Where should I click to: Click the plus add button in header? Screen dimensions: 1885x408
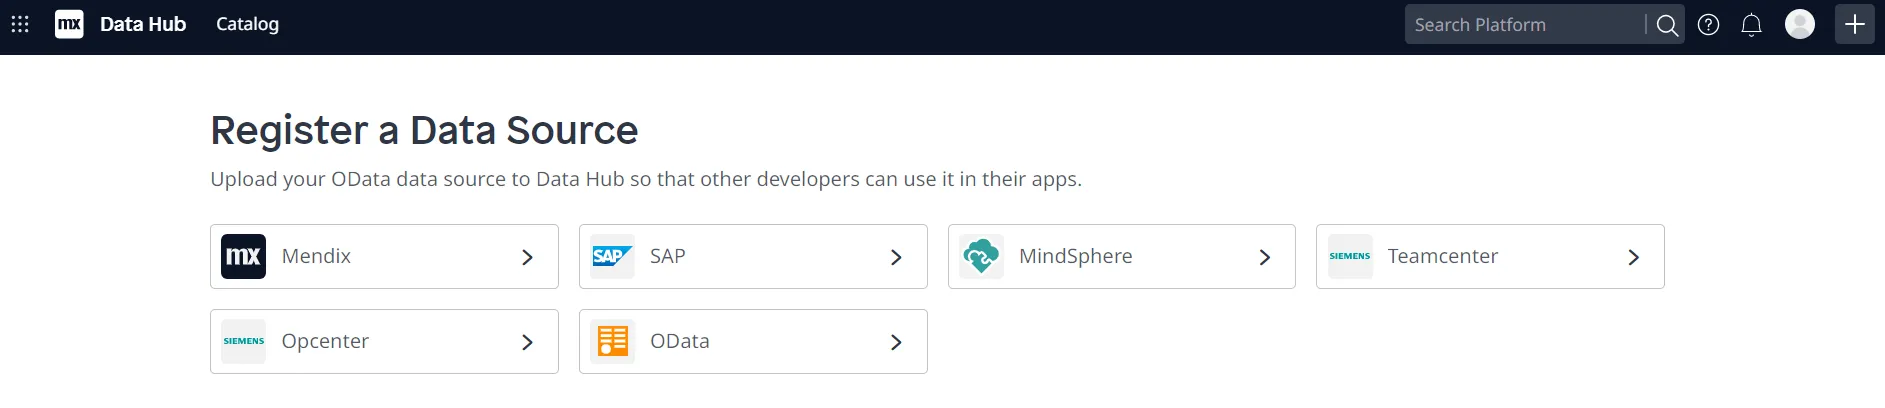(x=1854, y=24)
